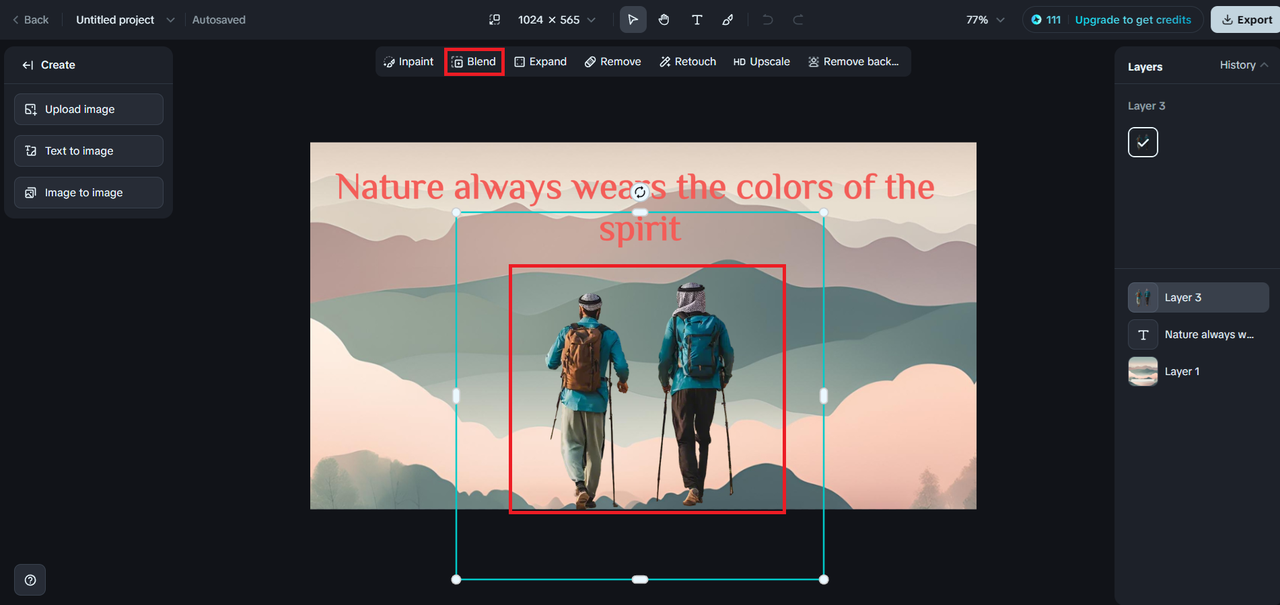This screenshot has height=605, width=1280.
Task: Open the help question mark button
Action: tap(30, 580)
